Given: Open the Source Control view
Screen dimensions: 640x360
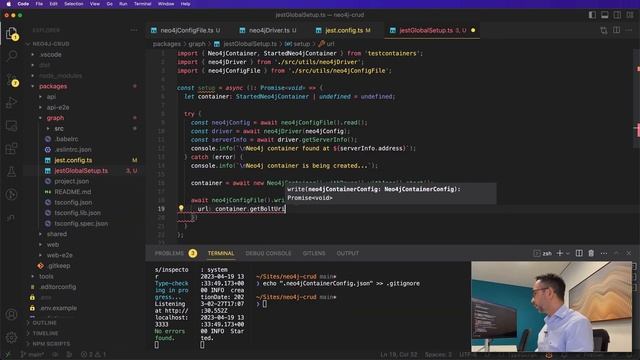Looking at the screenshot, I should pyautogui.click(x=11, y=79).
